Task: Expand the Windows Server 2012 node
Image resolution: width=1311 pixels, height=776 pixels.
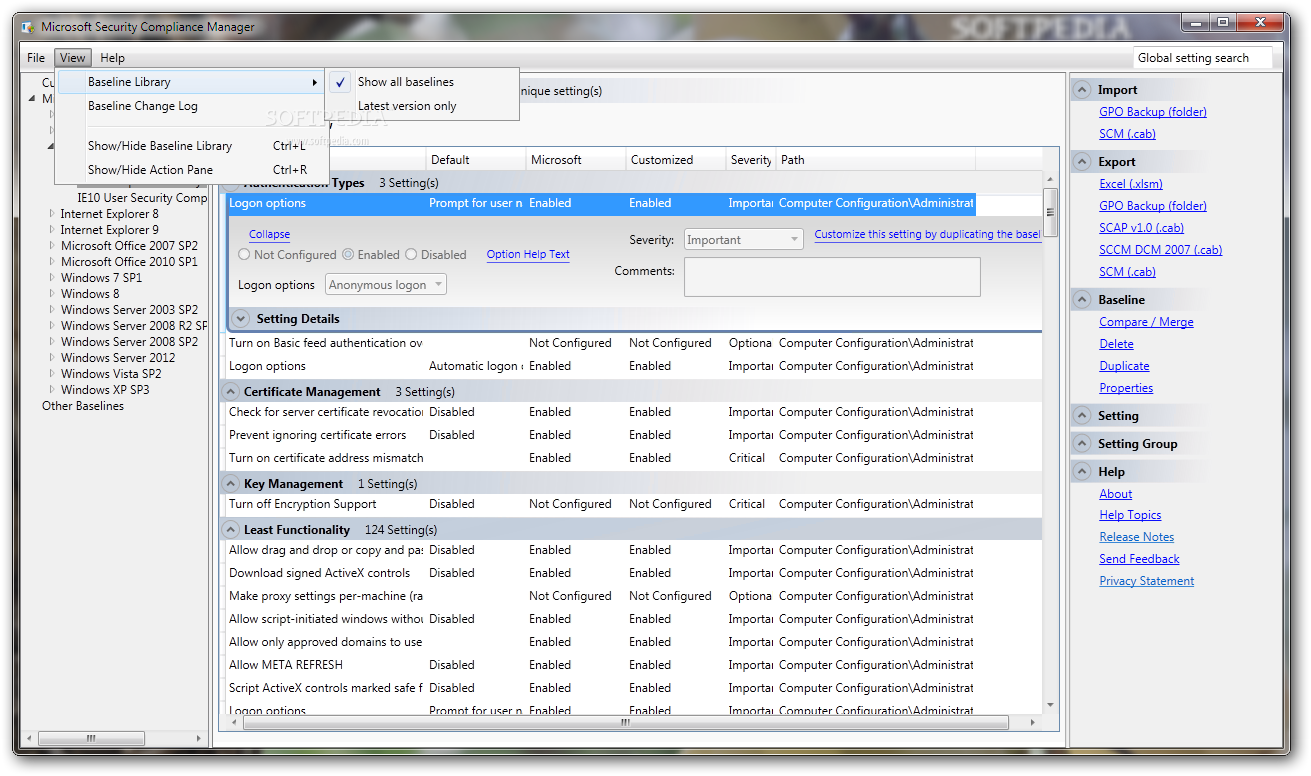Action: [x=53, y=358]
